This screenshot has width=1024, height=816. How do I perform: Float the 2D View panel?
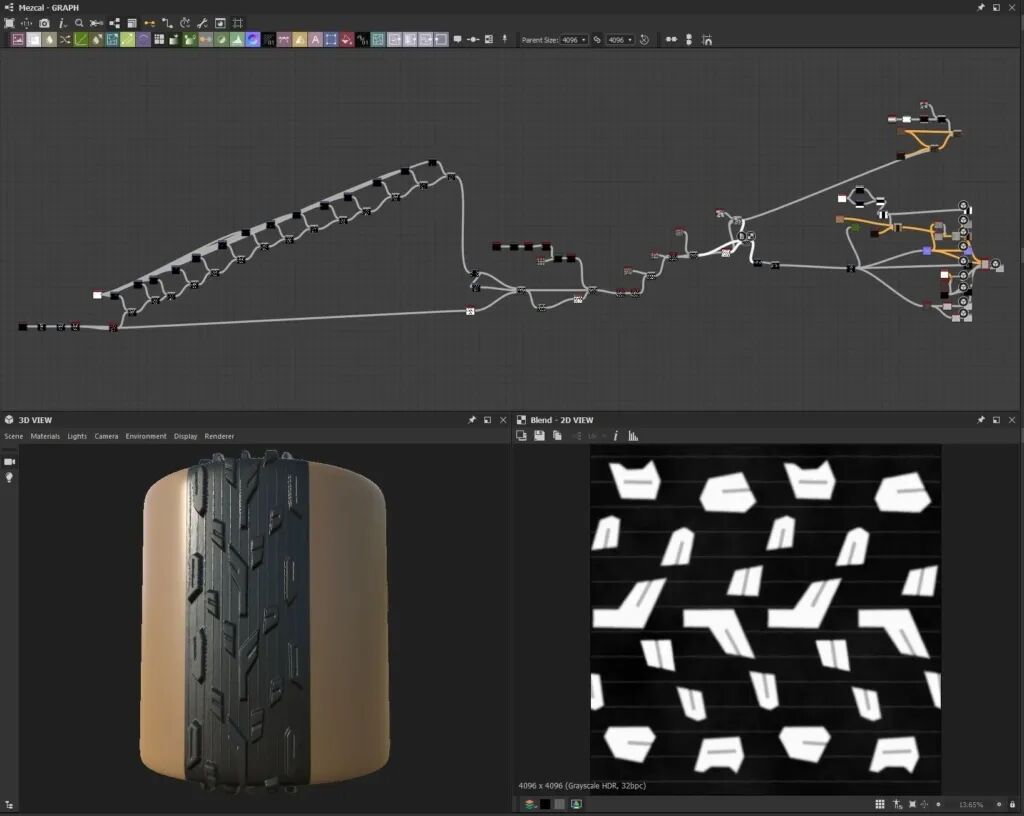click(996, 420)
